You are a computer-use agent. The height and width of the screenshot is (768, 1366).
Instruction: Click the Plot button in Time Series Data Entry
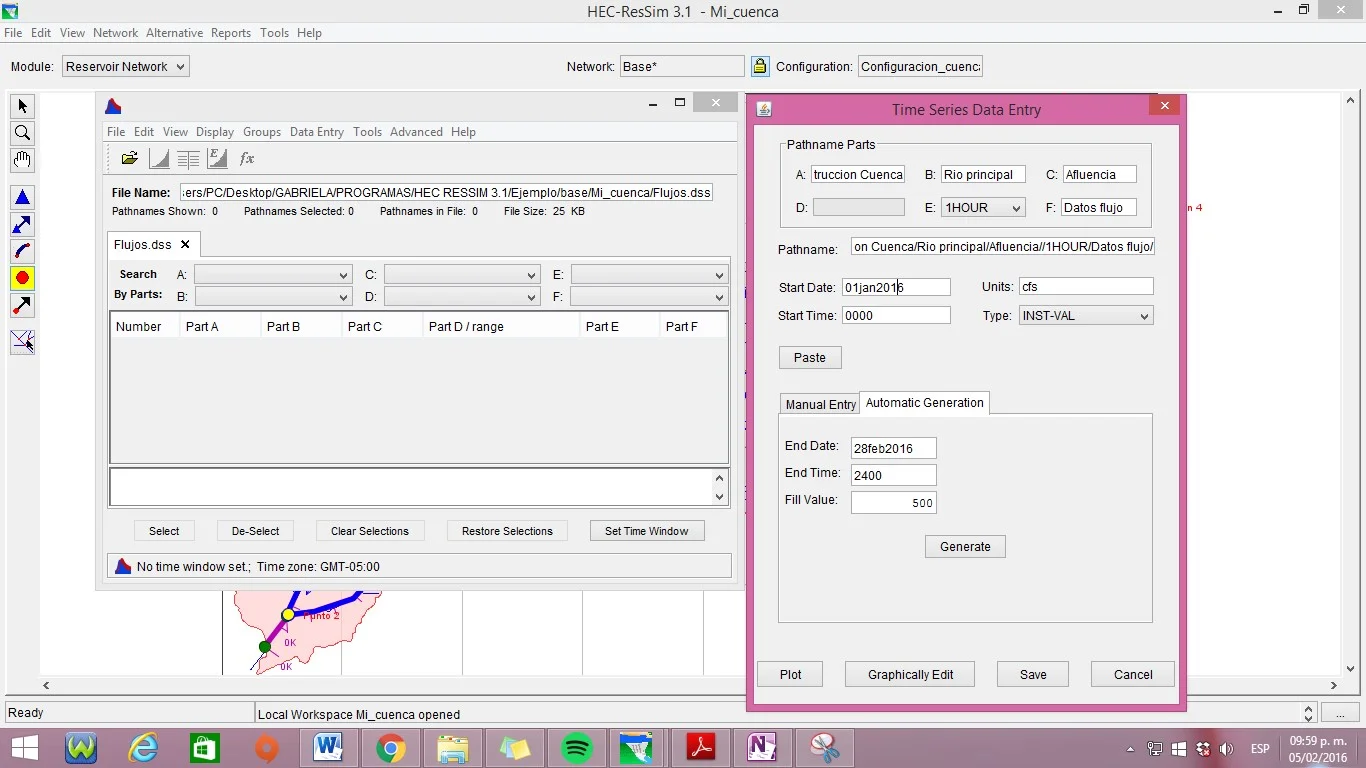point(791,674)
